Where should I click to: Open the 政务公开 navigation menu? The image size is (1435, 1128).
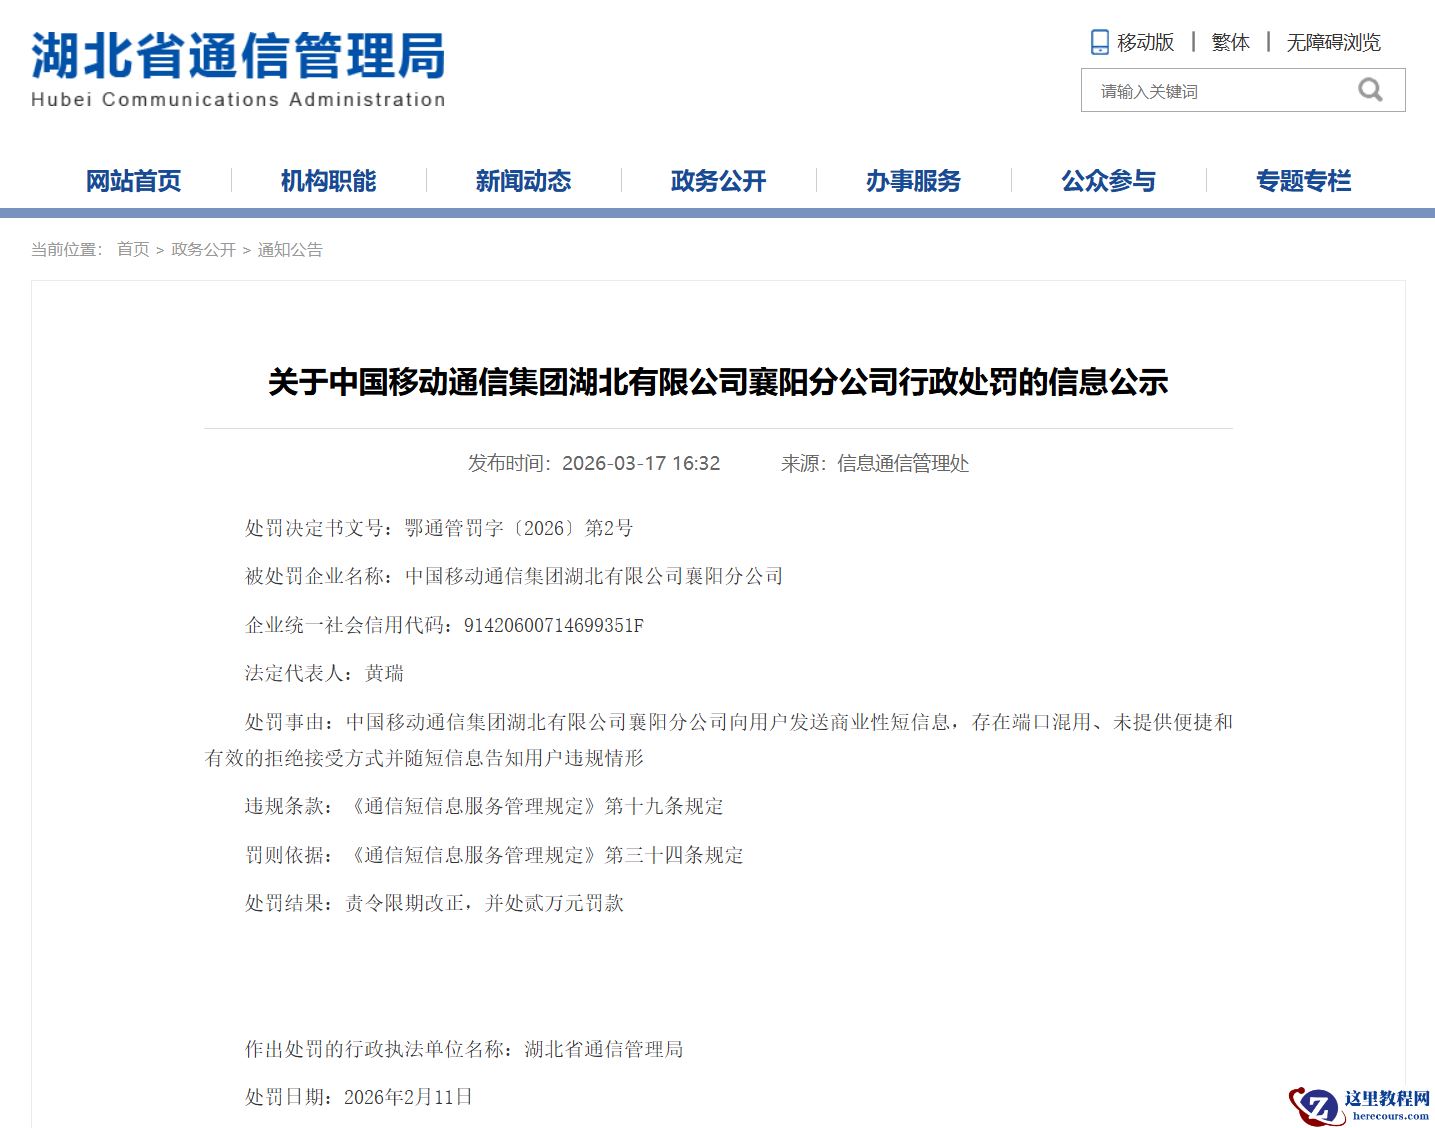tap(718, 181)
